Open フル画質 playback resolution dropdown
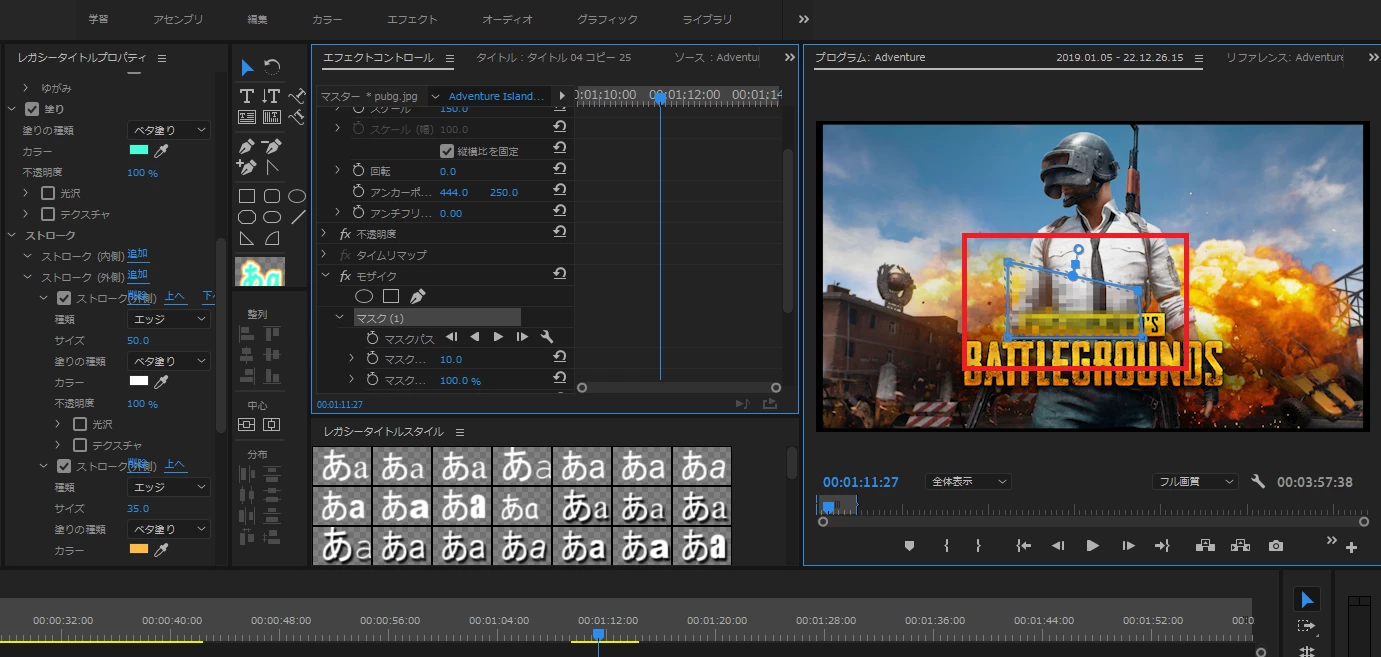Viewport: 1381px width, 657px height. click(1195, 482)
